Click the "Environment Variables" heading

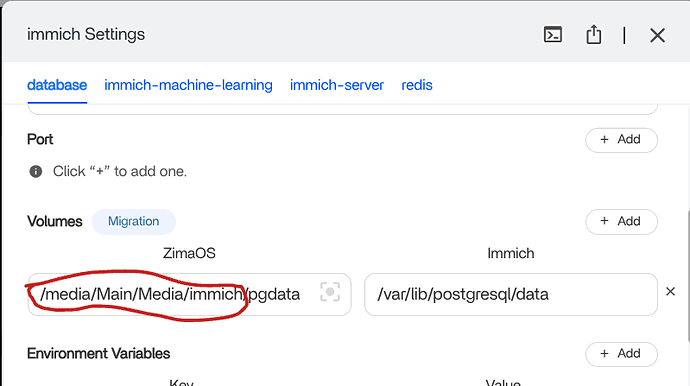tap(99, 353)
